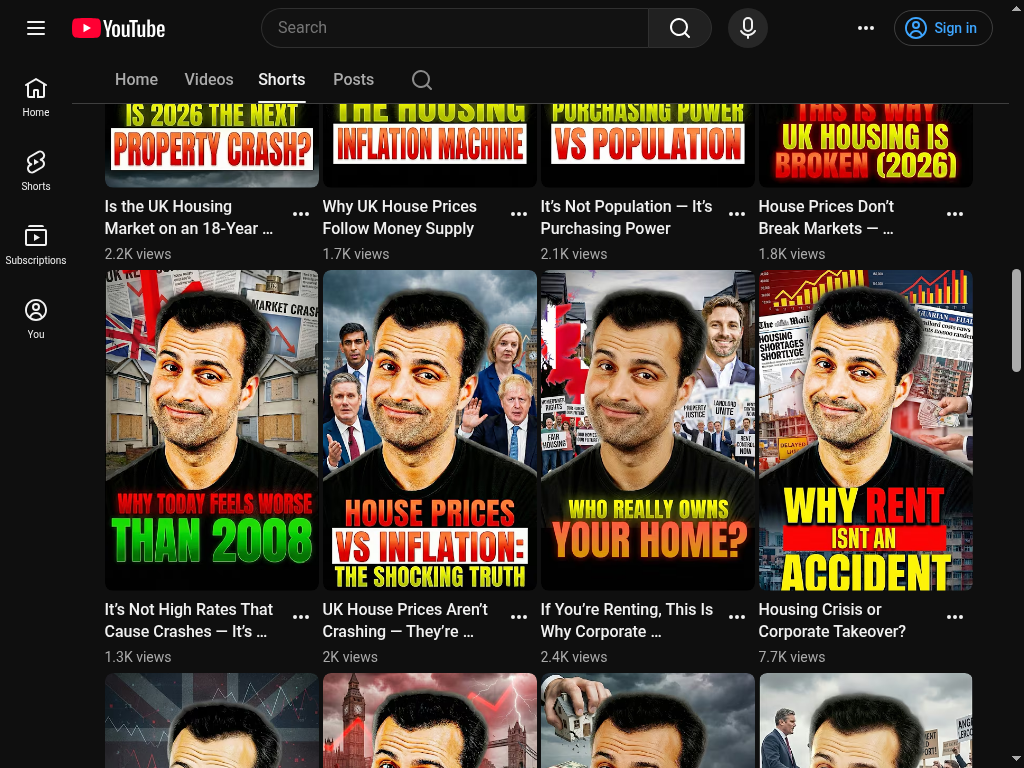The width and height of the screenshot is (1024, 768).
Task: Open the Union Jack chart thumbnail in bottom row
Action: [x=212, y=720]
